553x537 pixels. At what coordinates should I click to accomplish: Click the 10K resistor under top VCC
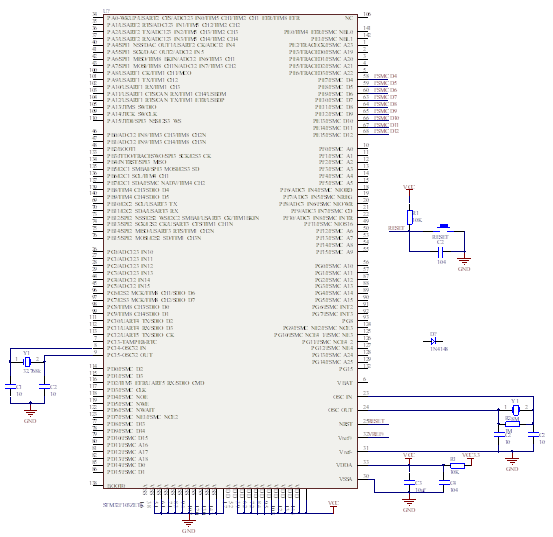point(409,217)
